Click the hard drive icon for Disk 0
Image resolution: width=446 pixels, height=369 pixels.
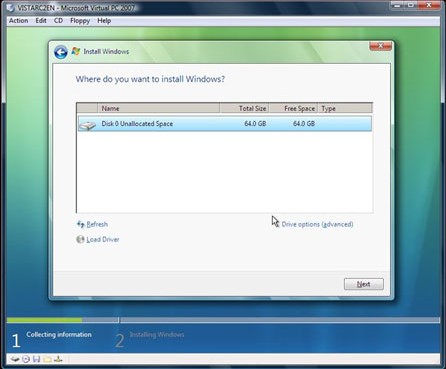coord(87,125)
